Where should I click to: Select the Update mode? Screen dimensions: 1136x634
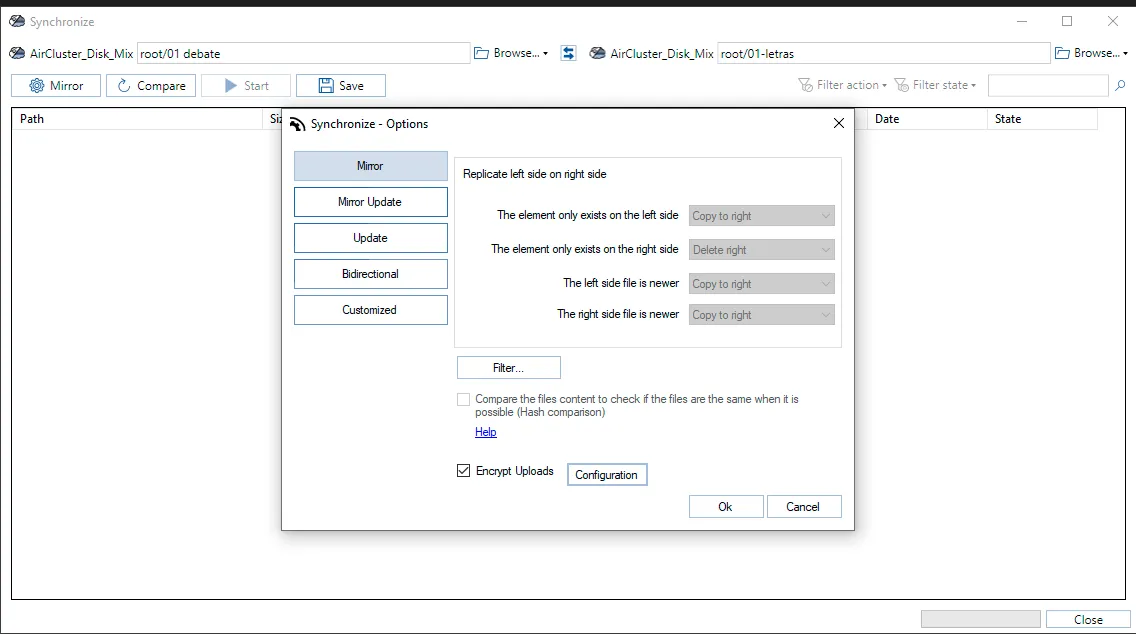[370, 238]
